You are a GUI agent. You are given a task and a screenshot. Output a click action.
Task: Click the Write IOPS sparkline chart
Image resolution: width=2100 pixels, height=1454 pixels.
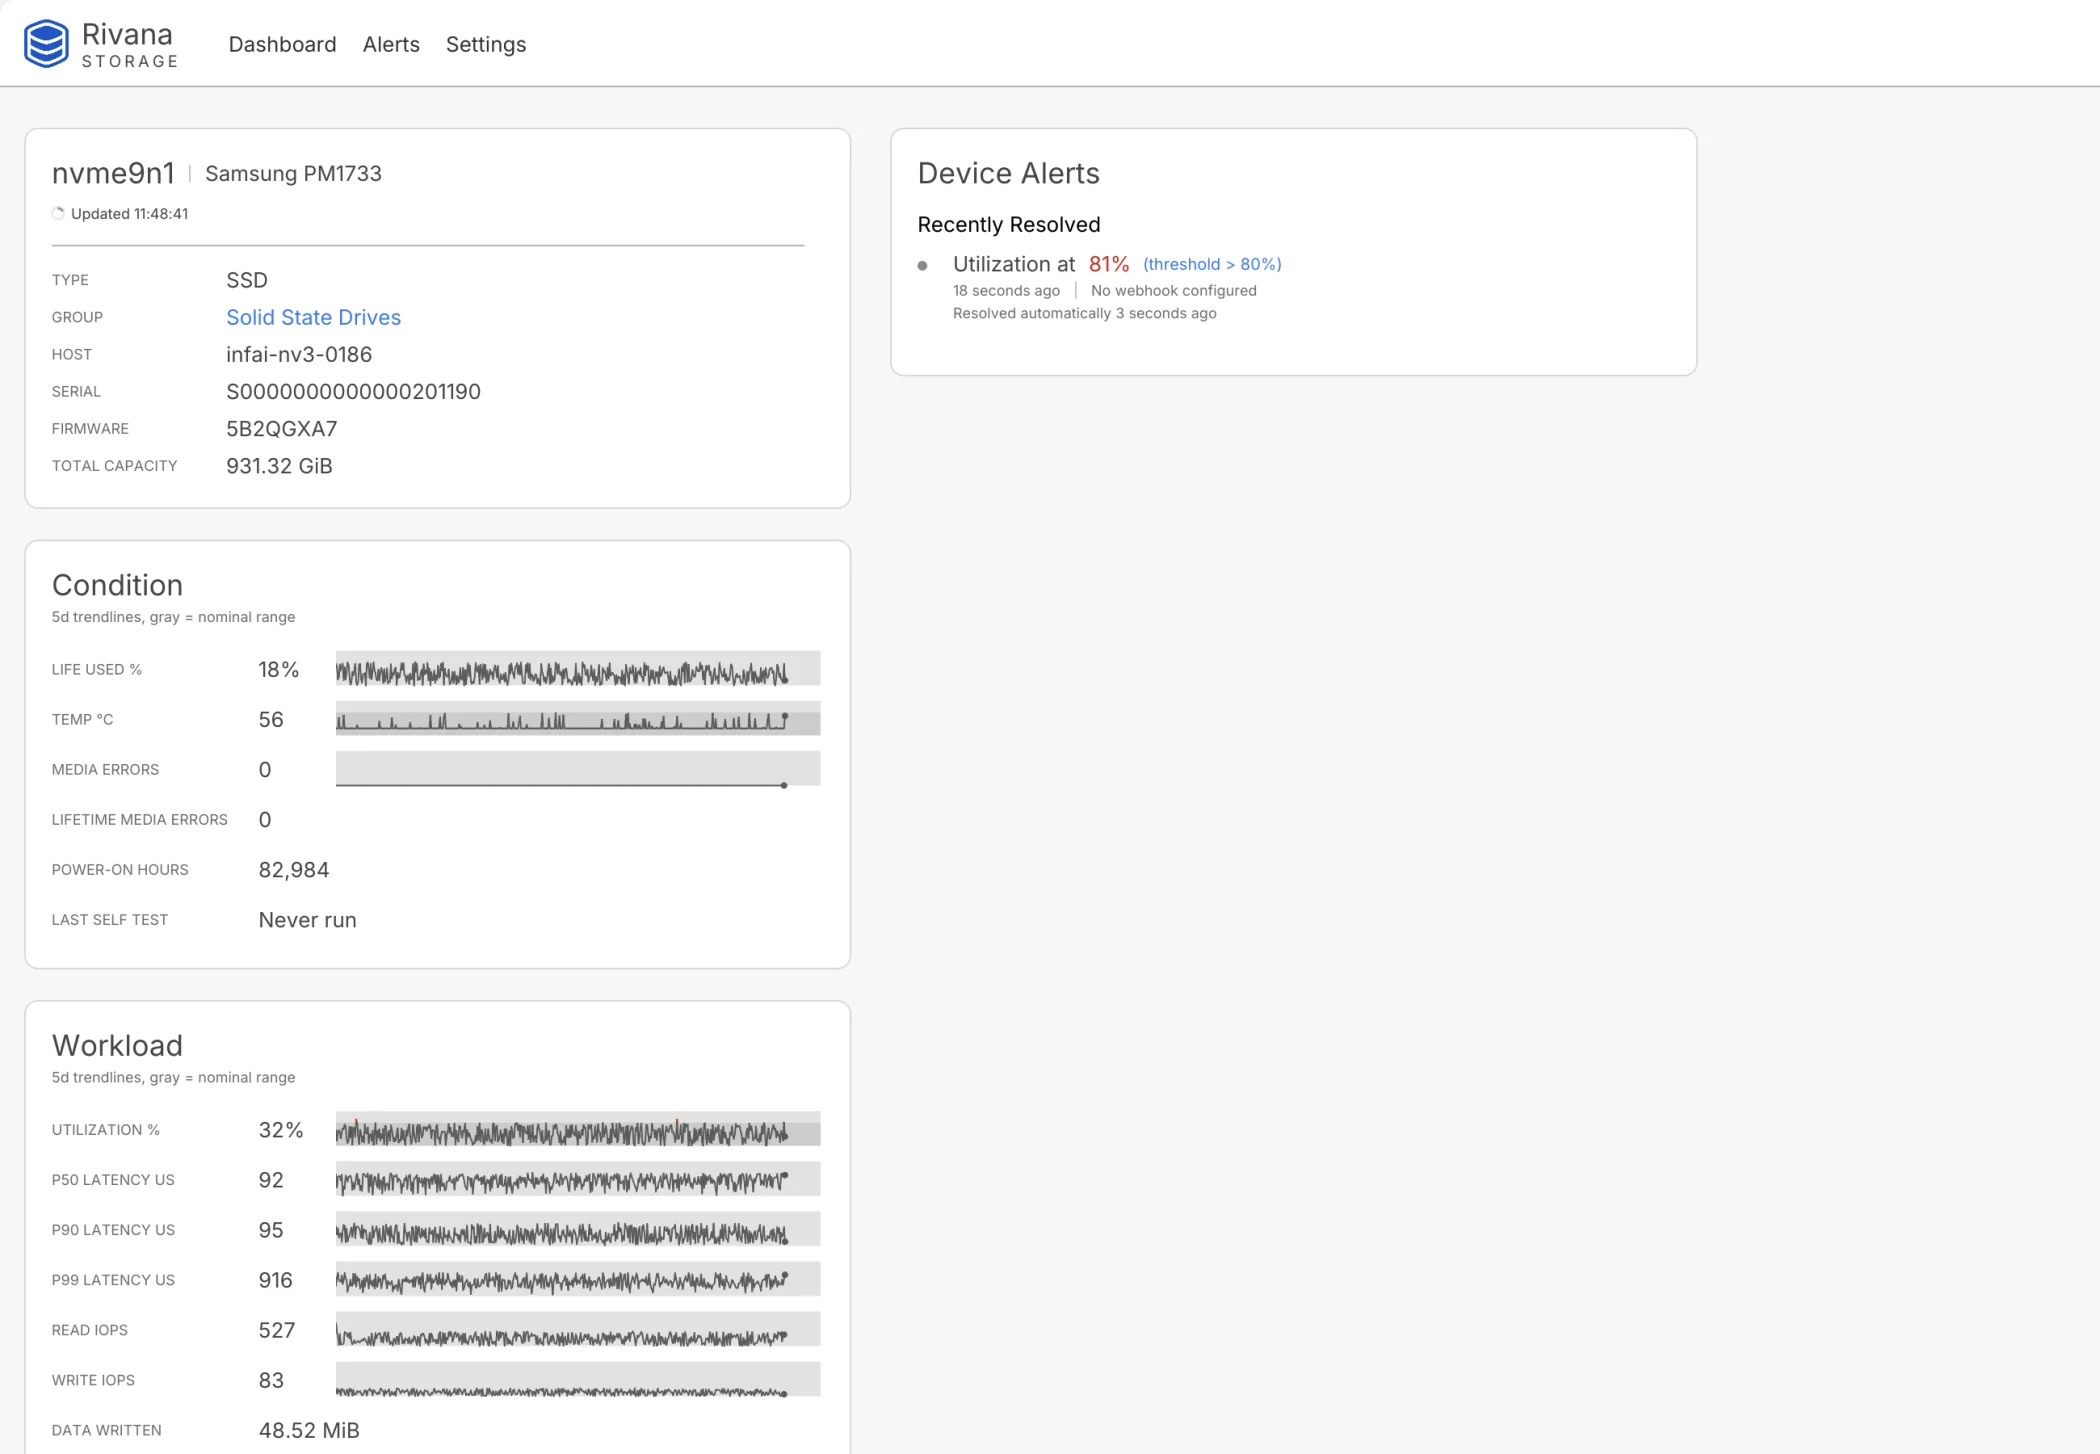click(x=578, y=1379)
